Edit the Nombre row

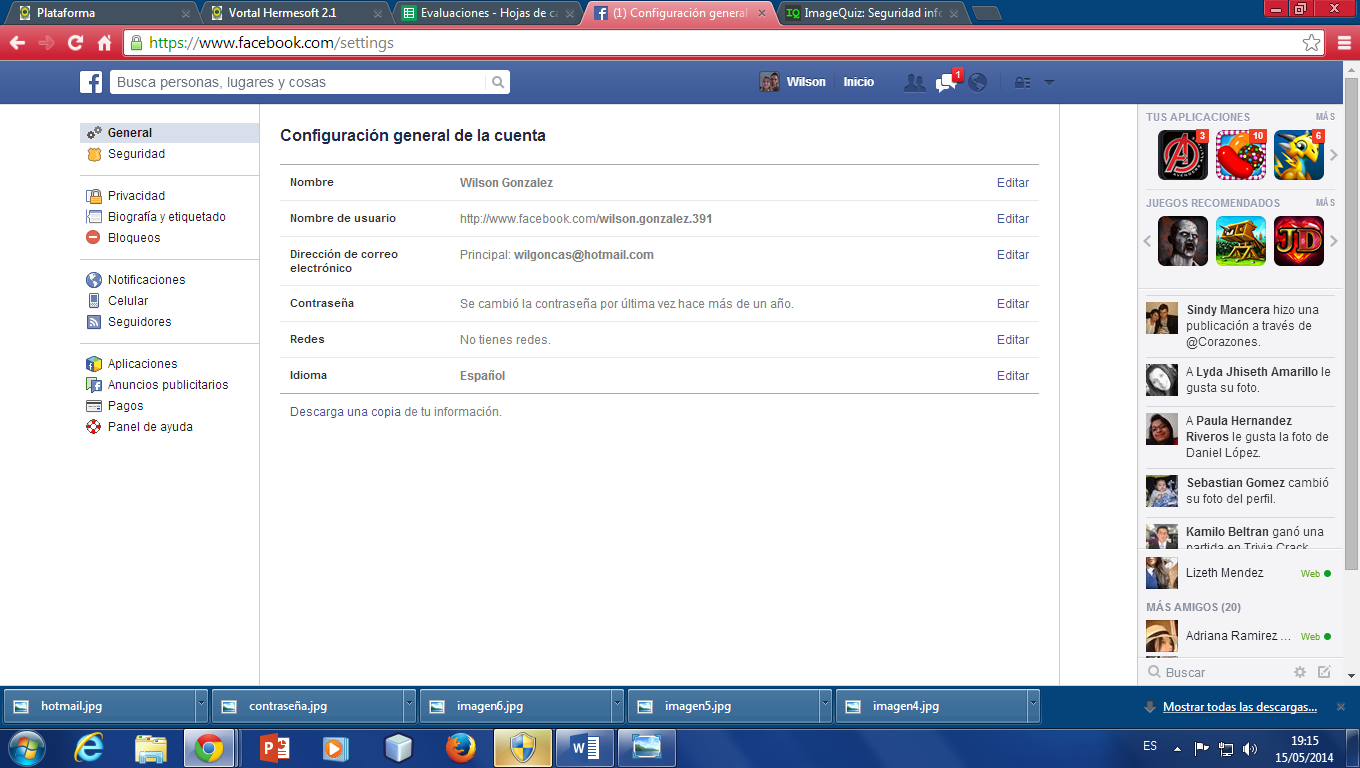(x=1012, y=183)
